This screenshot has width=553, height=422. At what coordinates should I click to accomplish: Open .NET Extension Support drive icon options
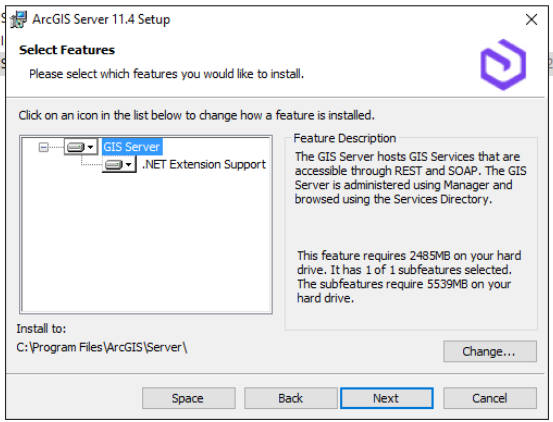point(119,164)
